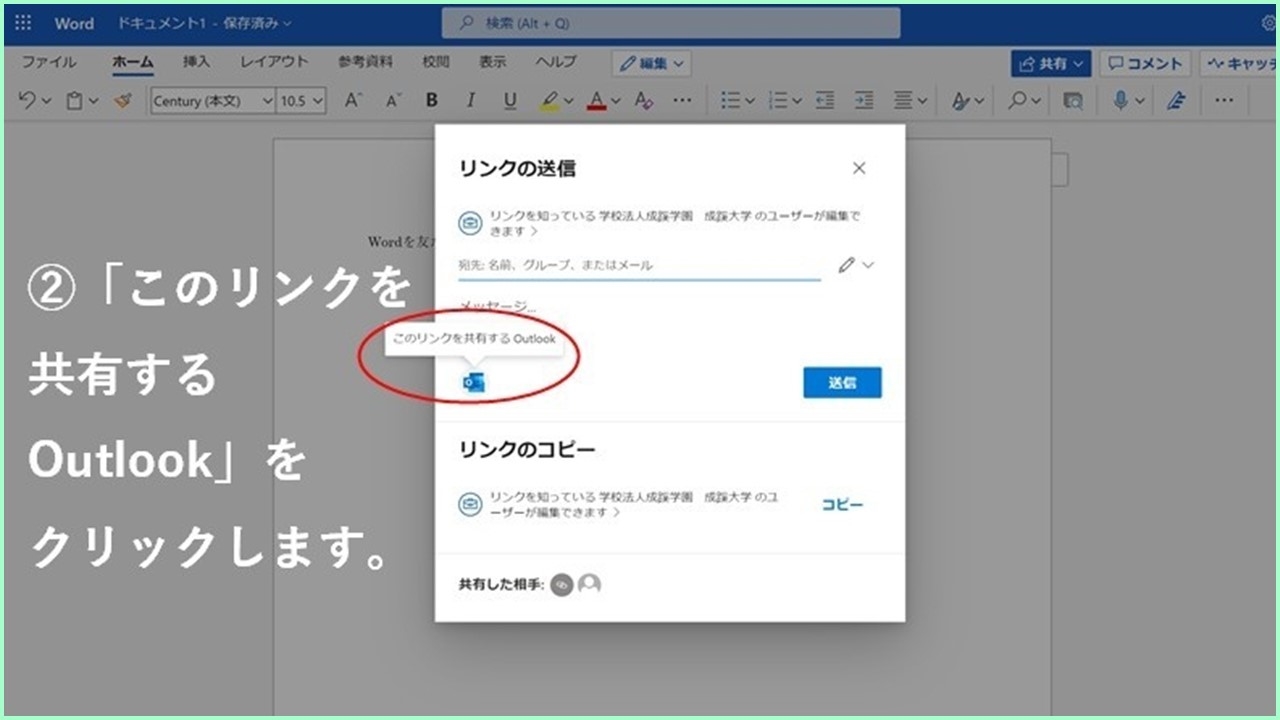This screenshot has width=1280, height=720.
Task: Open the settings gear in the title bar
Action: point(1271,22)
